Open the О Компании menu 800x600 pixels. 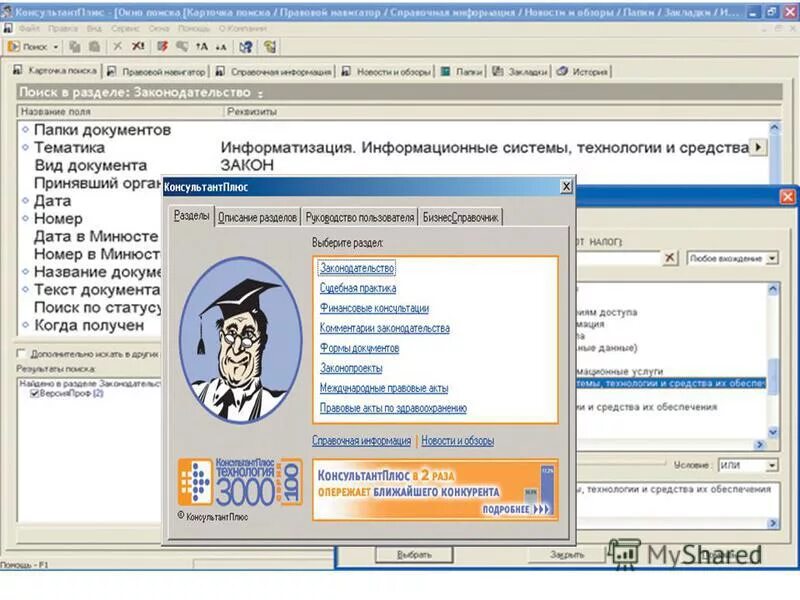click(x=243, y=29)
